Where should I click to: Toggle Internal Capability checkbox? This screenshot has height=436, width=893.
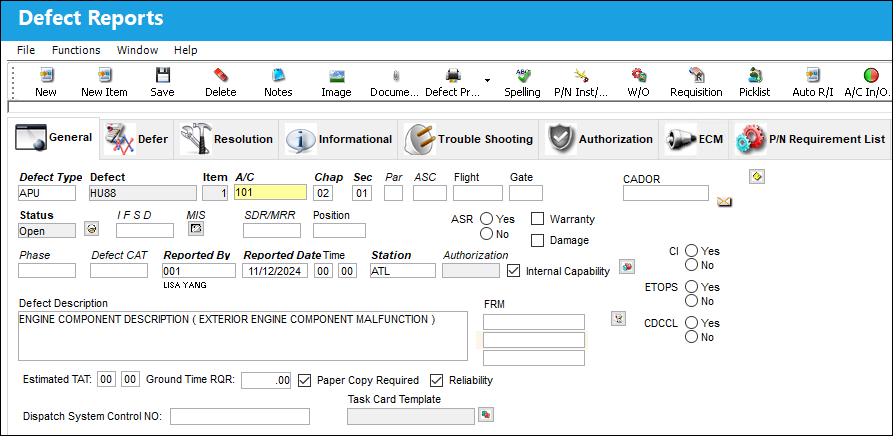[514, 271]
